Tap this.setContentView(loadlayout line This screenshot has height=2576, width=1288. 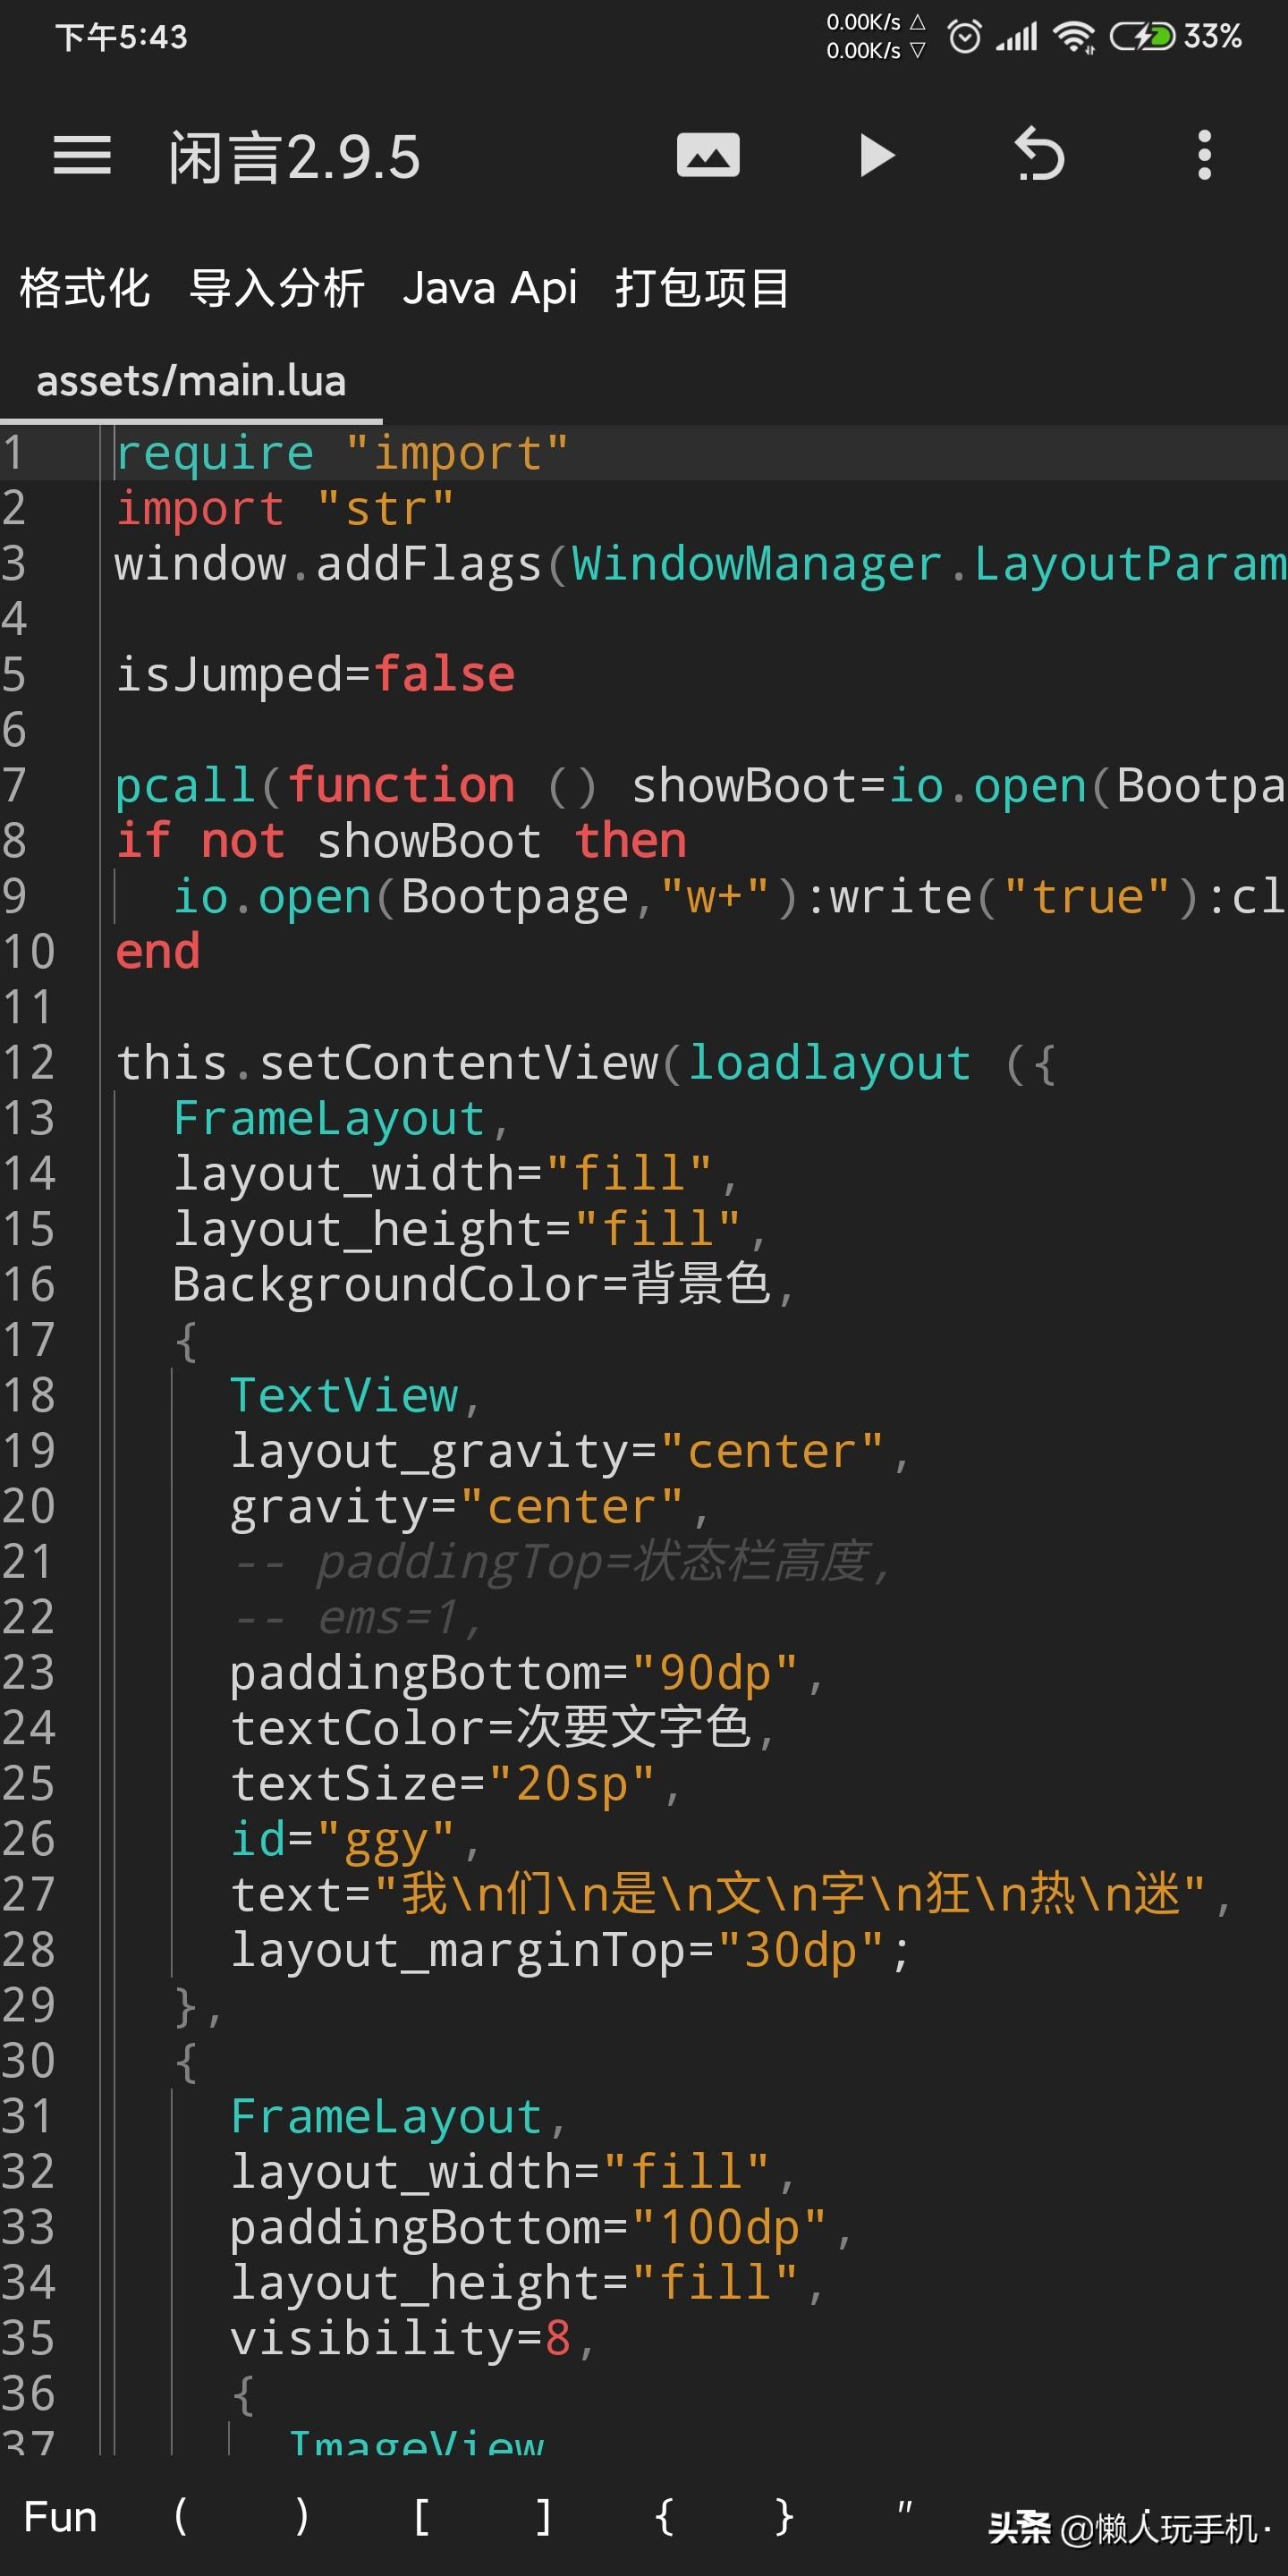[x=586, y=1063]
